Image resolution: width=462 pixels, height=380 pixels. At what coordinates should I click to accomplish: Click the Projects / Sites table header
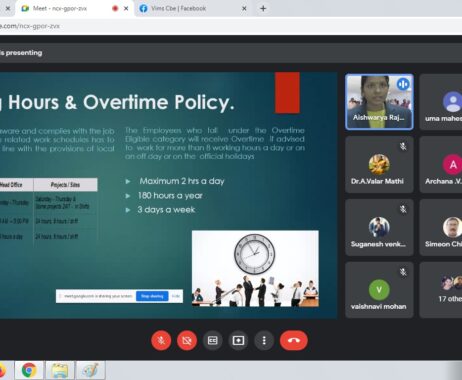pyautogui.click(x=65, y=185)
